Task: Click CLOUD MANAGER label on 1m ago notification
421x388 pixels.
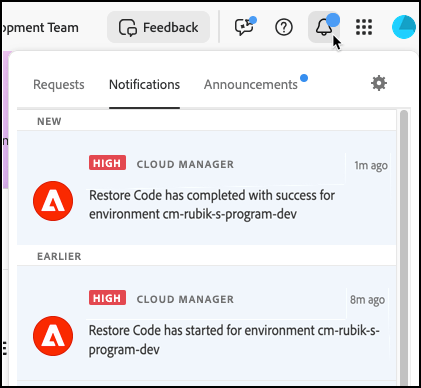Action: click(185, 164)
